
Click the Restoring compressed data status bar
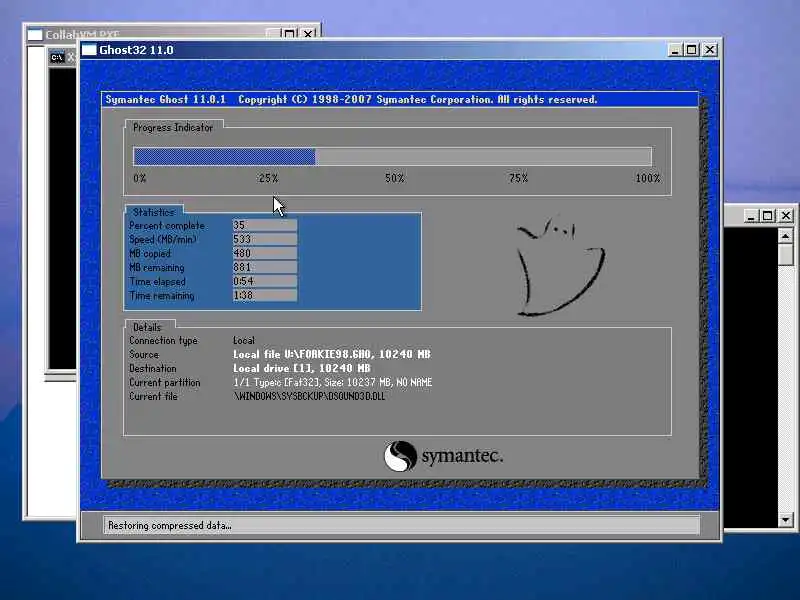click(401, 525)
